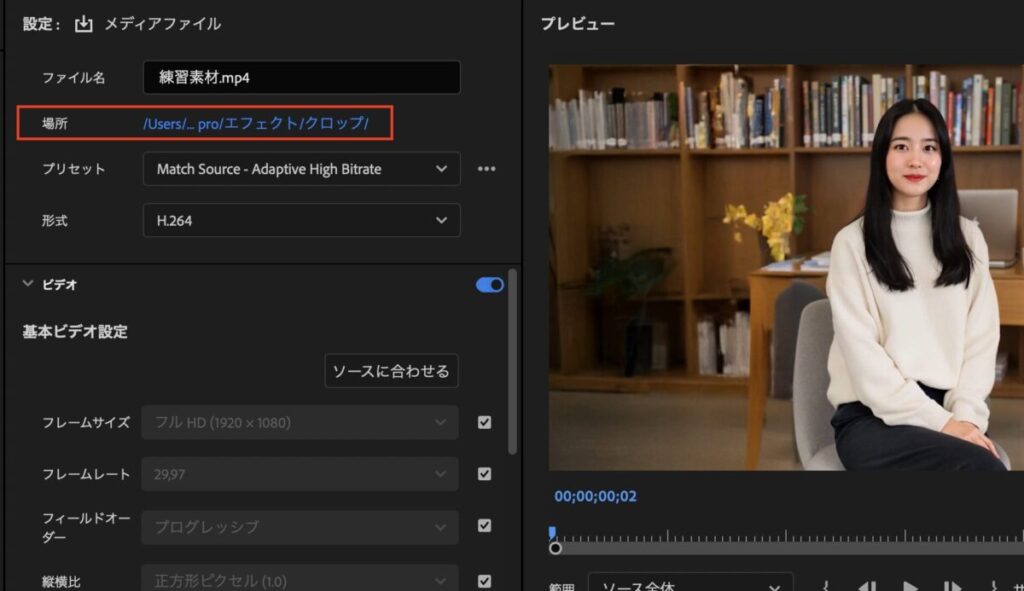Open the プリセット Match Source dropdown
Viewport: 1024px width, 591px height.
(301, 169)
